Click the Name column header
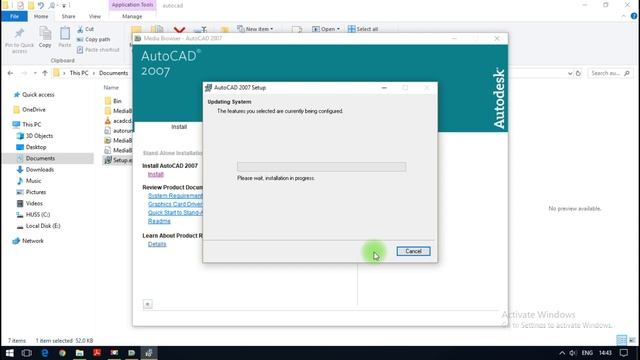640x360 pixels. coord(111,88)
